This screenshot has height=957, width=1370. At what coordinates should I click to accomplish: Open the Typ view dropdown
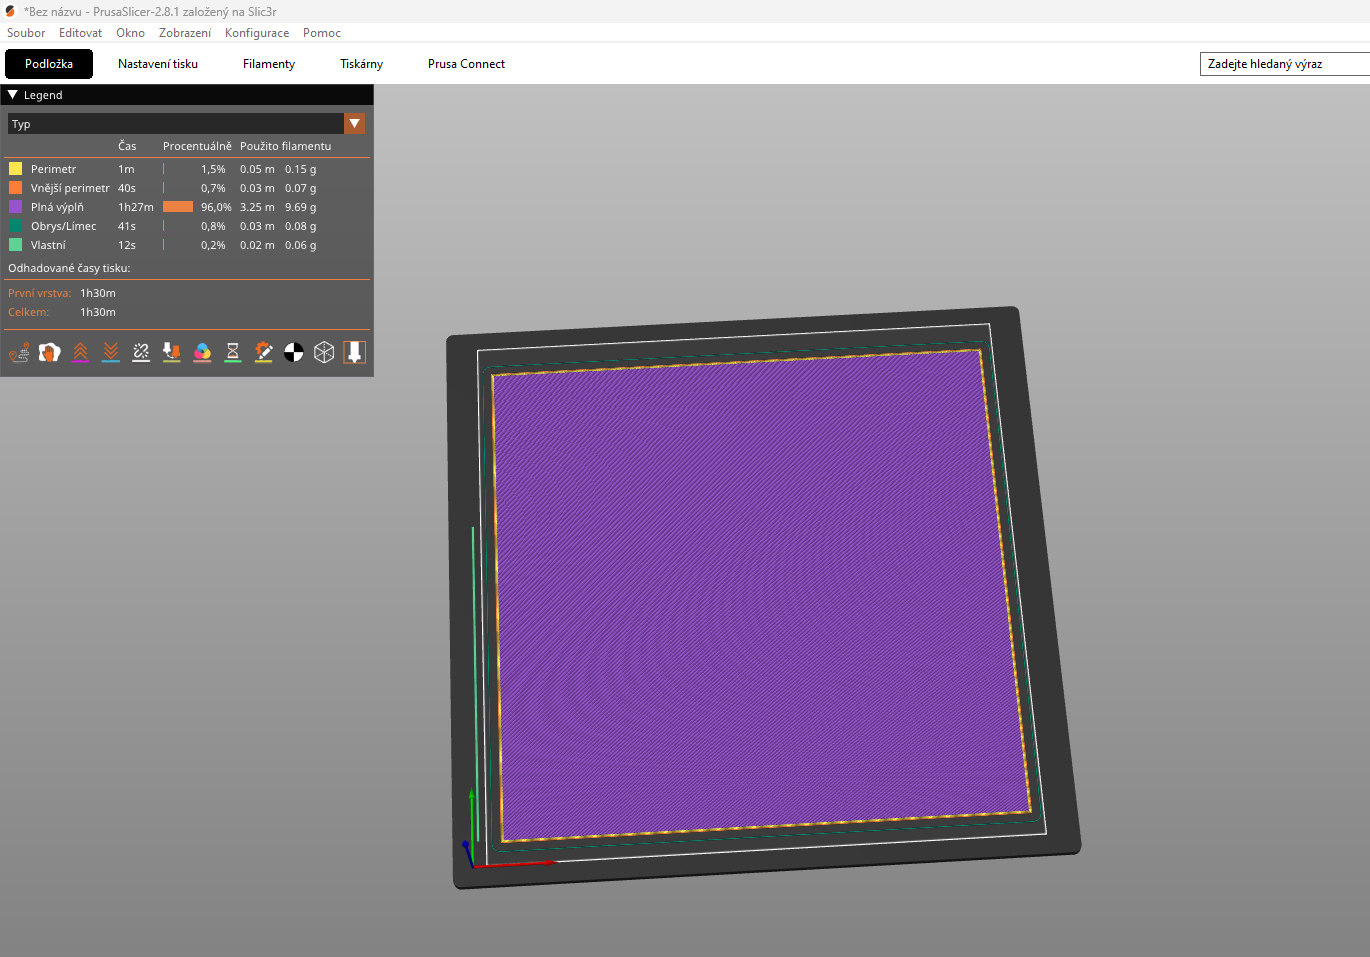click(x=355, y=123)
